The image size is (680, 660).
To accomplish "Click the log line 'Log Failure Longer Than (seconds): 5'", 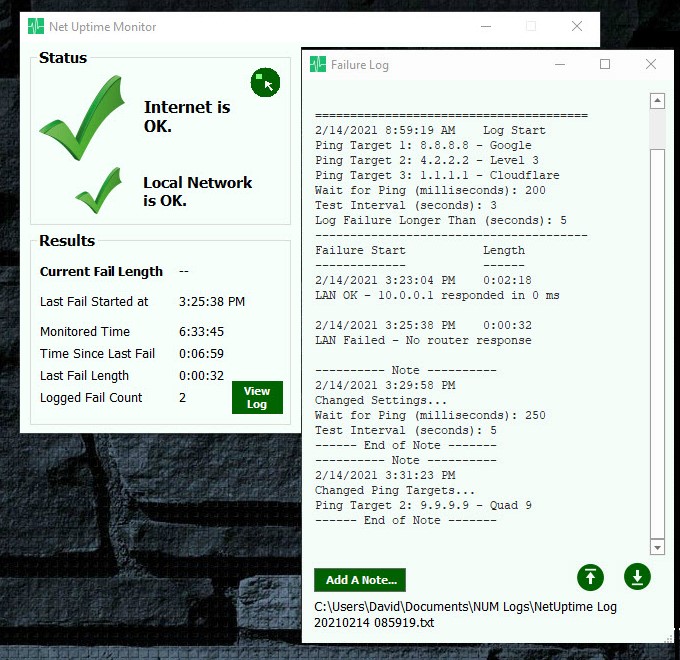I will 441,220.
